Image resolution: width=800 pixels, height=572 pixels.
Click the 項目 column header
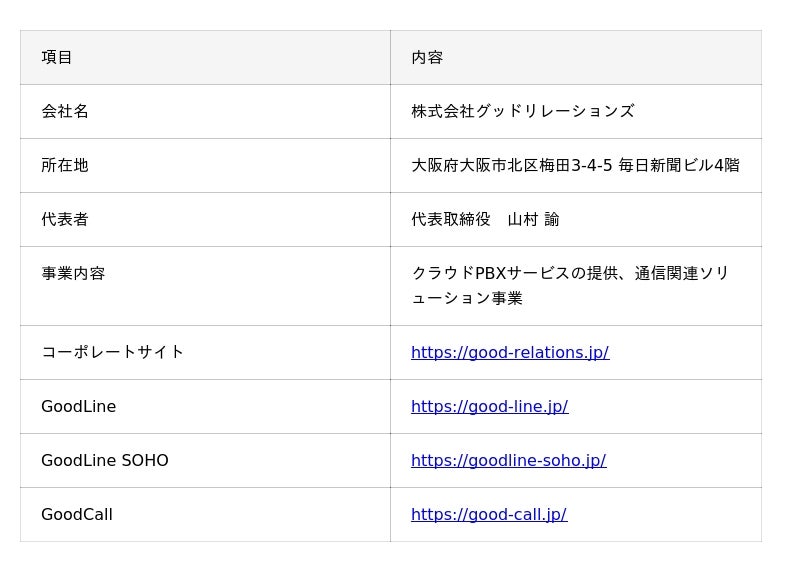click(x=57, y=58)
